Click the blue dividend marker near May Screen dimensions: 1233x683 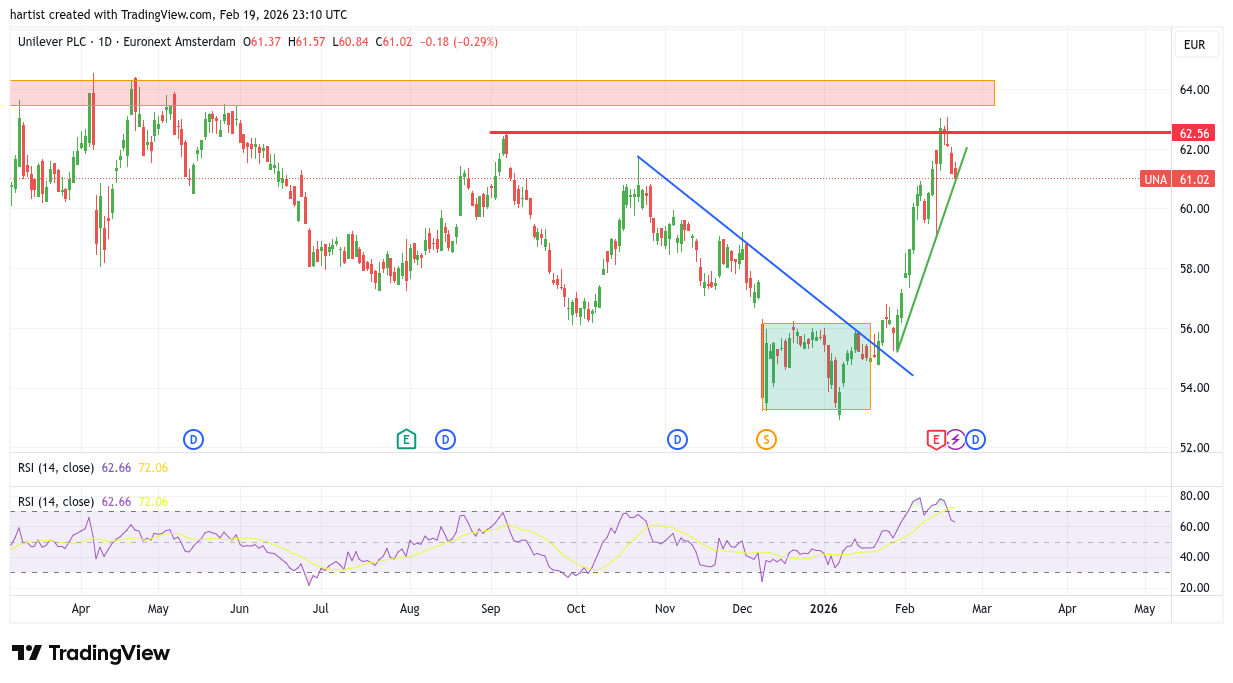(x=193, y=439)
